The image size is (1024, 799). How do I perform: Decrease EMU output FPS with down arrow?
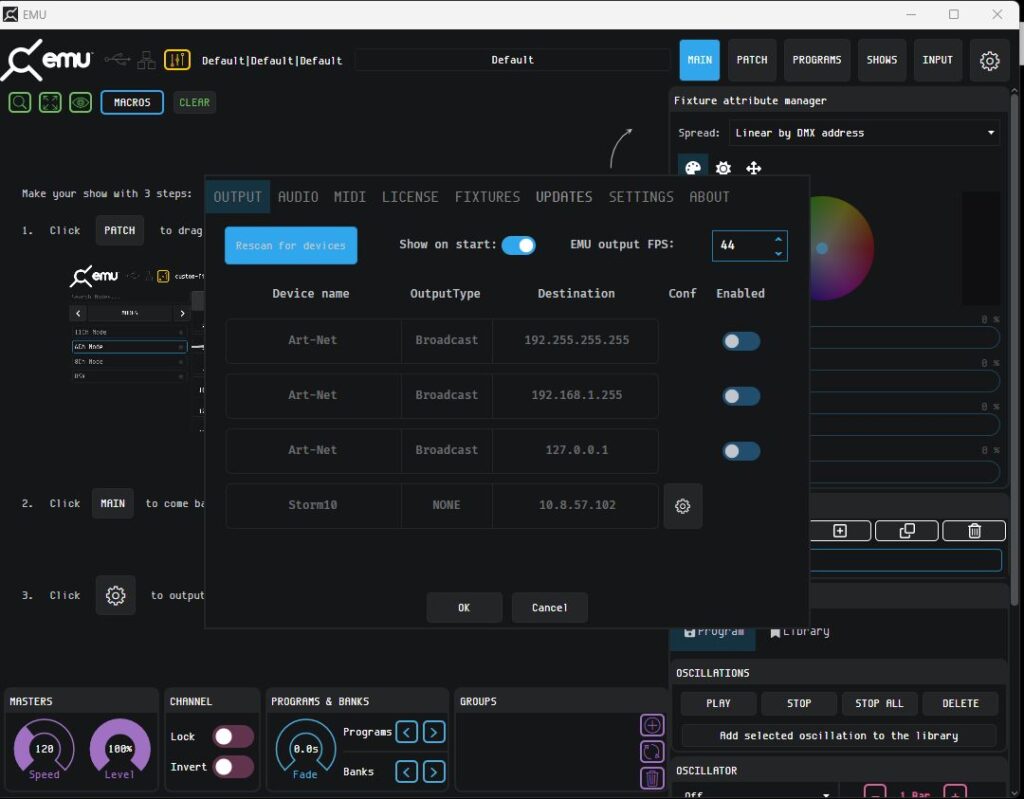point(778,253)
